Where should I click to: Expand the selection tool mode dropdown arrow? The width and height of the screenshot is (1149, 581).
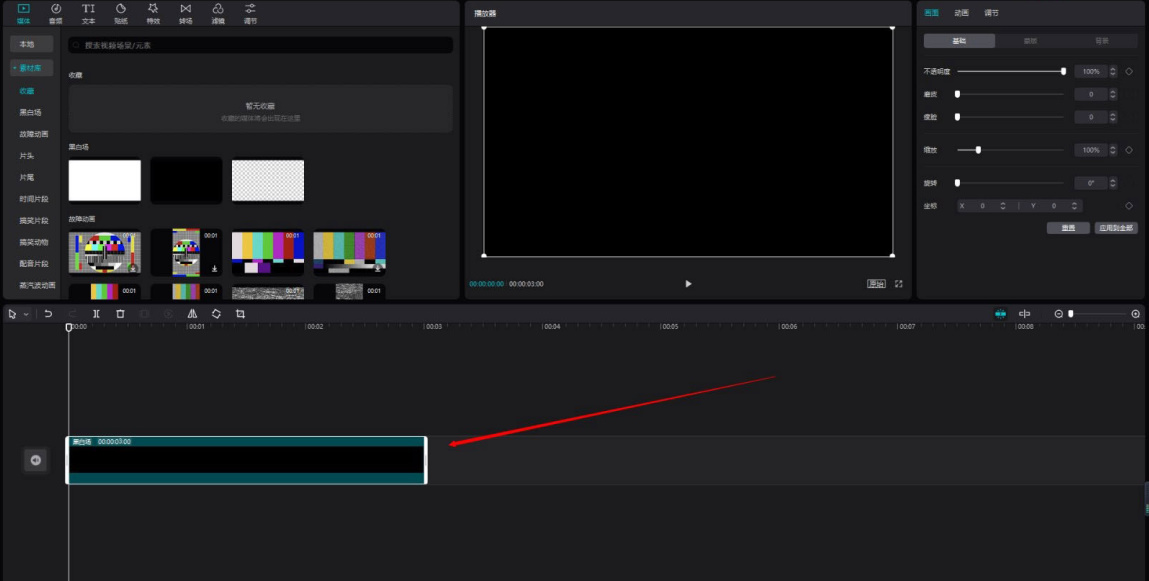(26, 314)
